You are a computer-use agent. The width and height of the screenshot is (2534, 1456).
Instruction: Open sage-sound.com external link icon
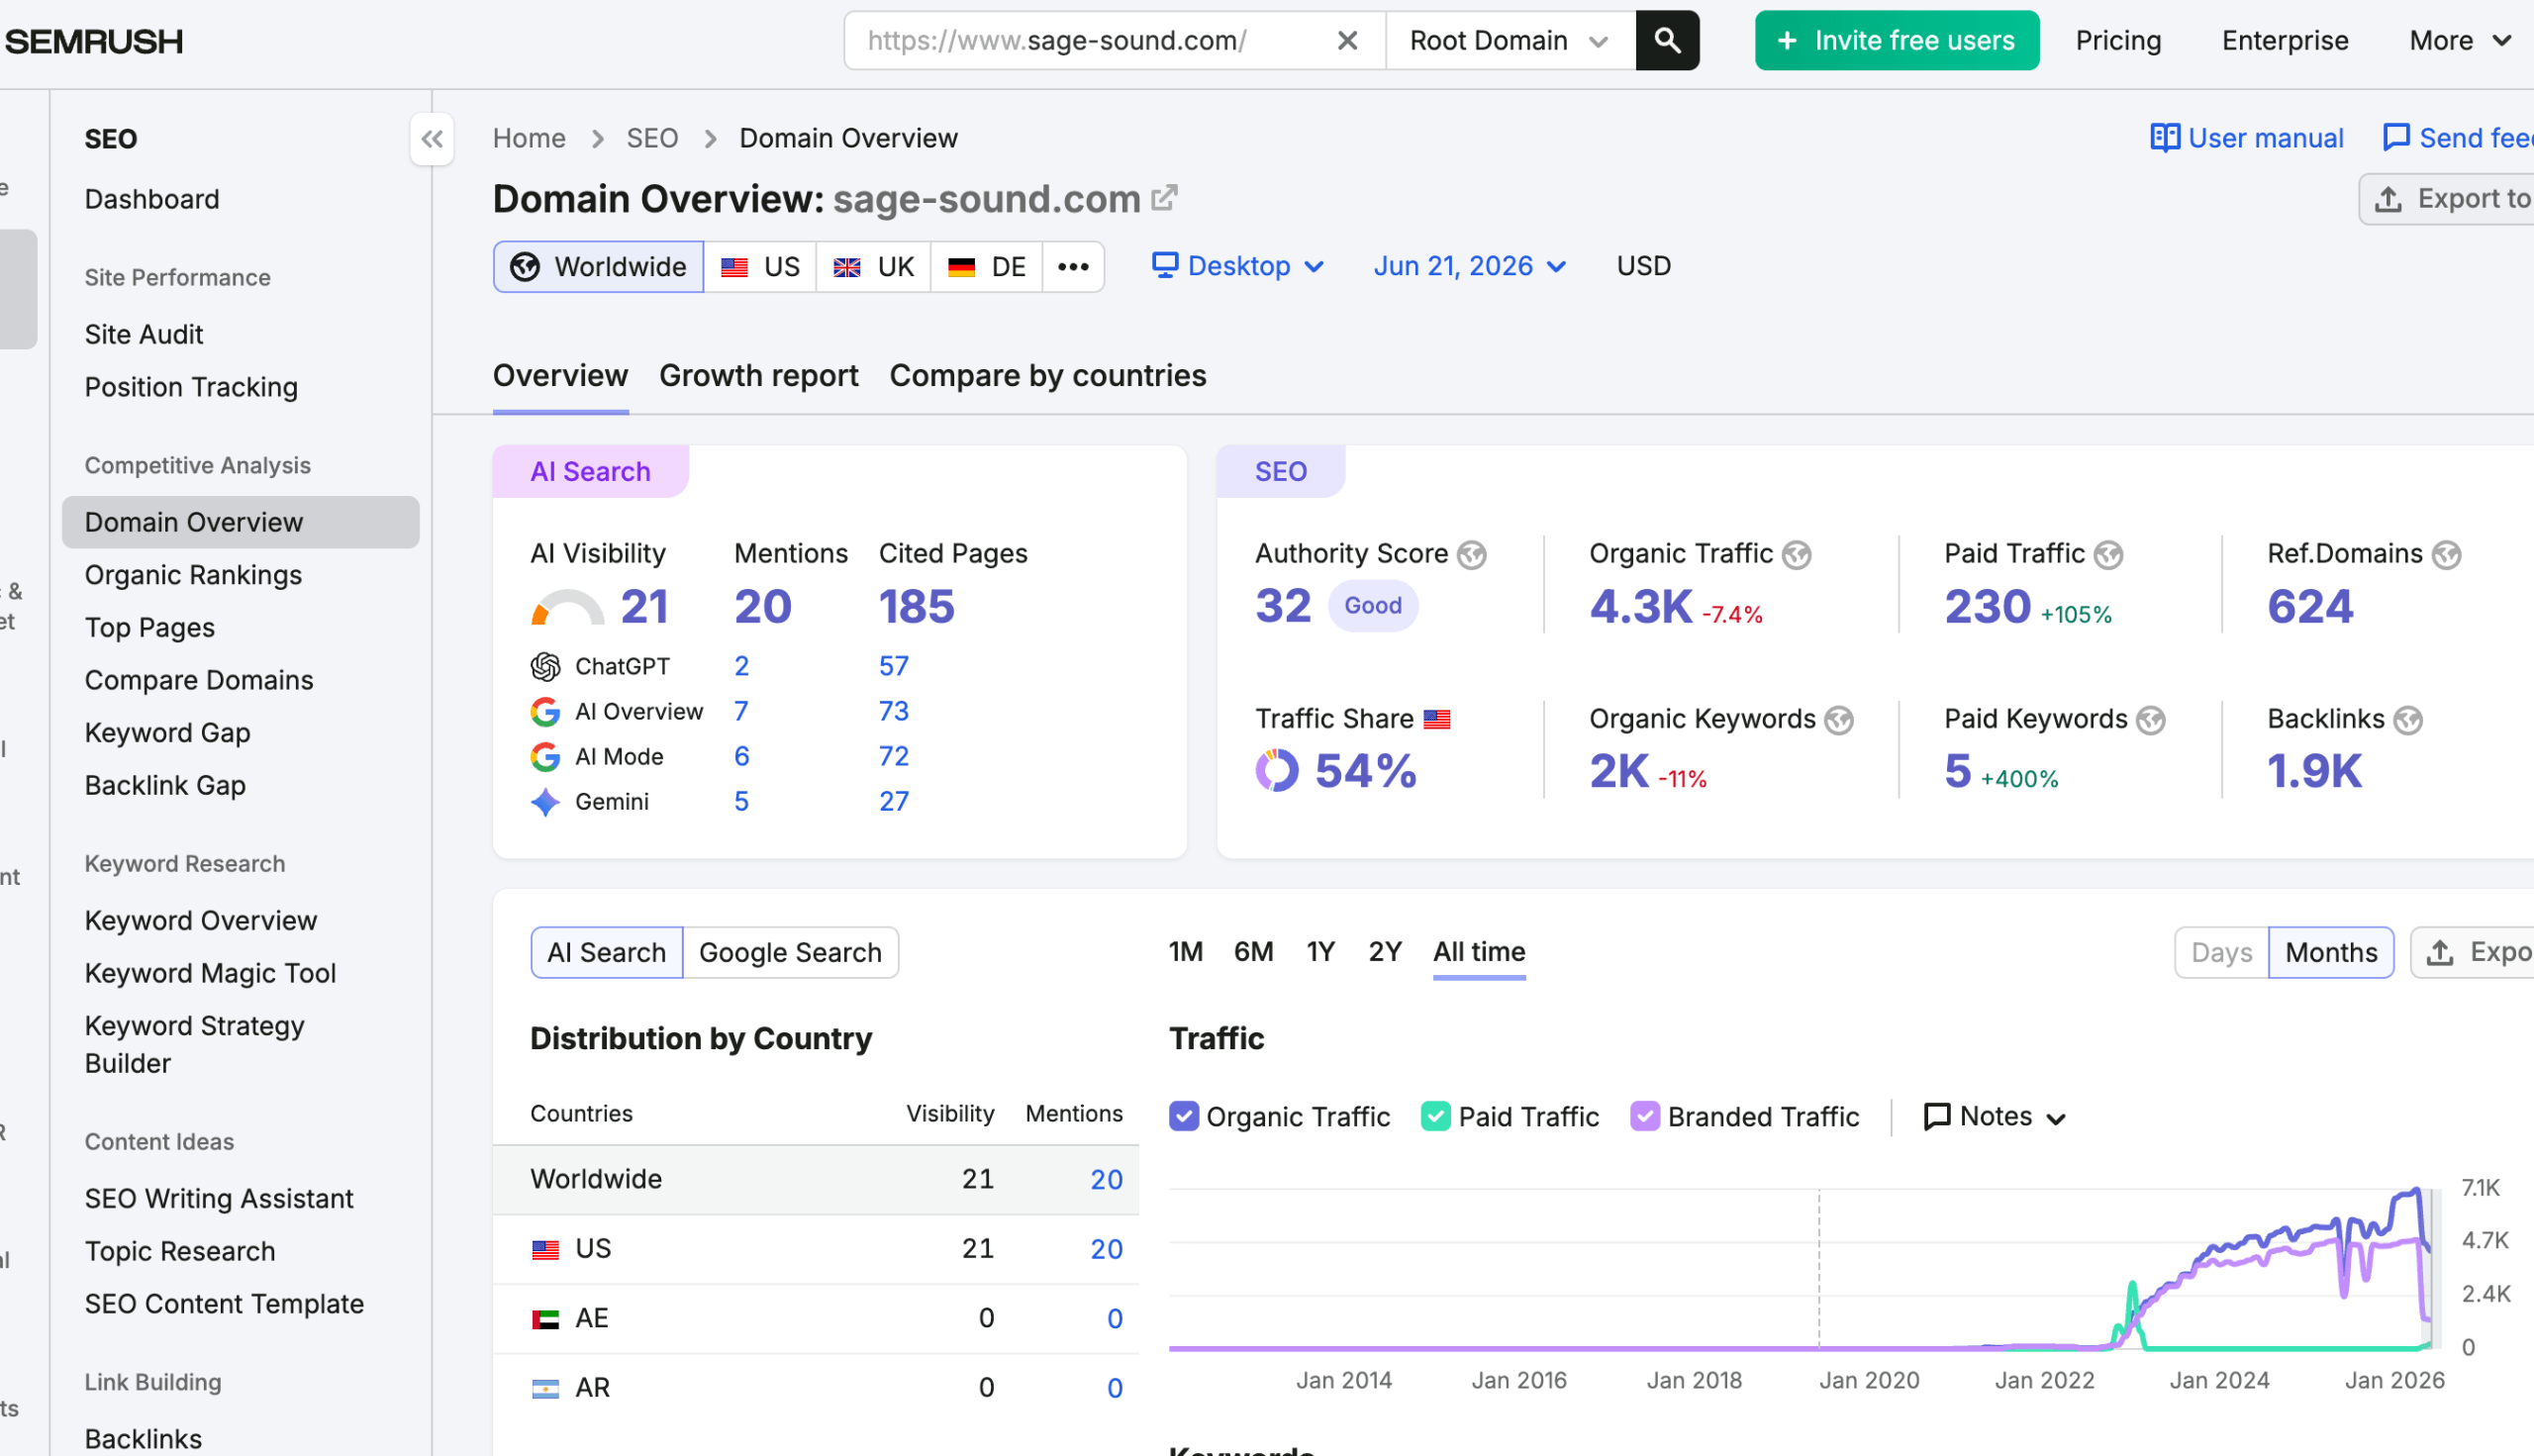click(x=1165, y=198)
